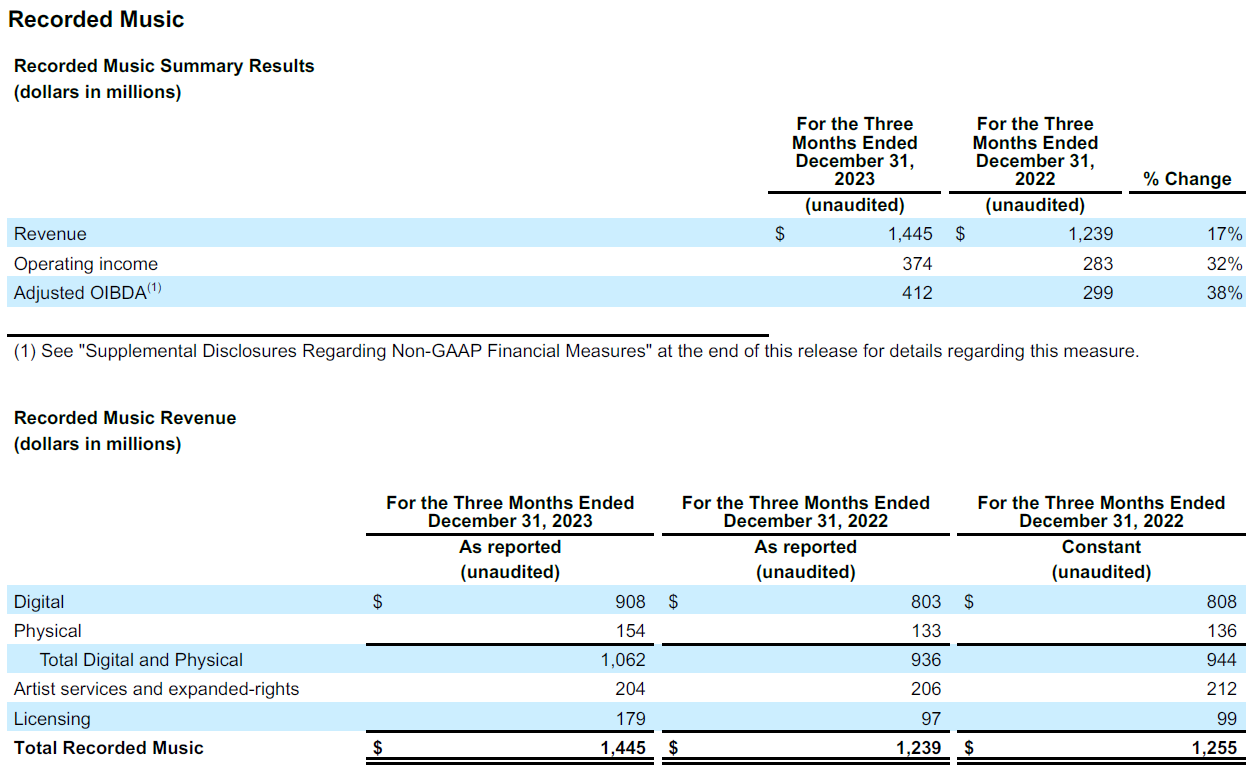The image size is (1255, 771).
Task: Click the "Operating income" row label
Action: click(86, 264)
